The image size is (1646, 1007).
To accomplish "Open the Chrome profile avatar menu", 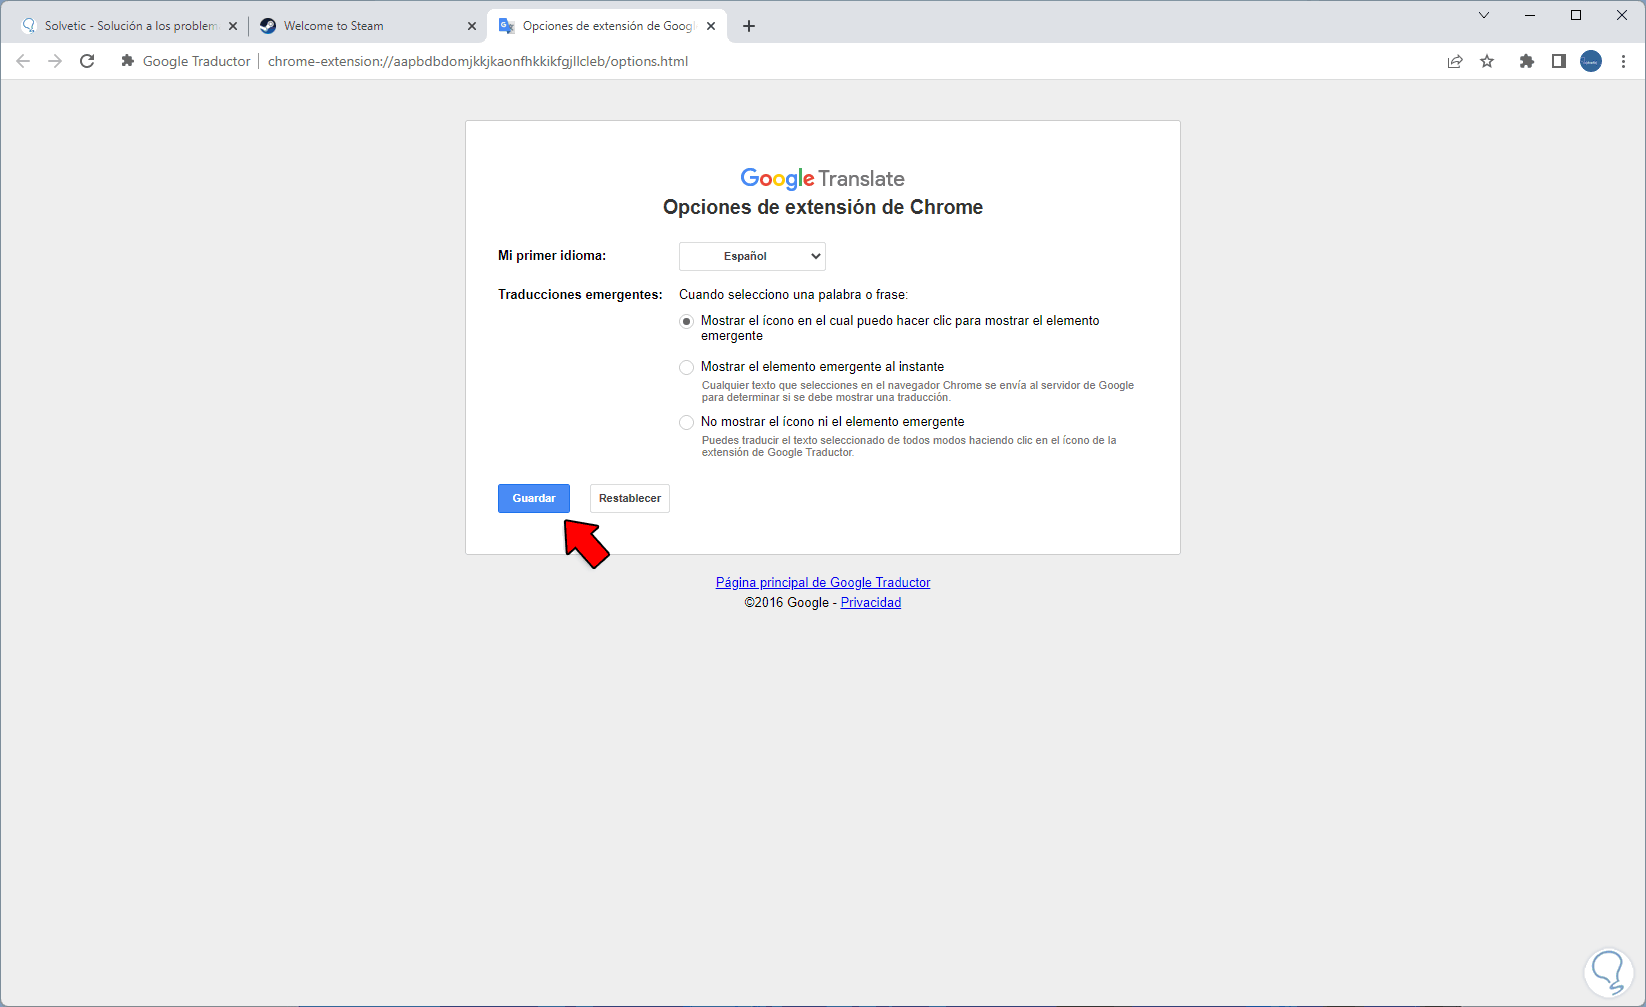I will (1591, 61).
